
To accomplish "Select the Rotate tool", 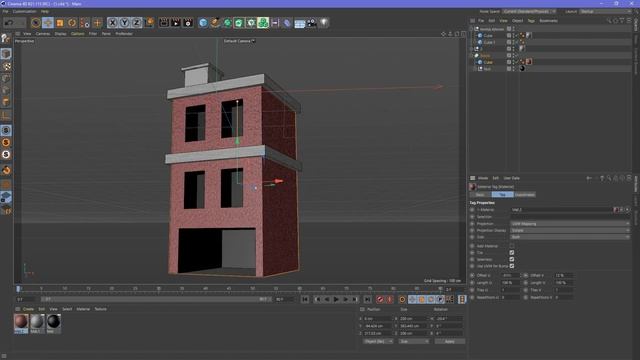I will [x=72, y=22].
